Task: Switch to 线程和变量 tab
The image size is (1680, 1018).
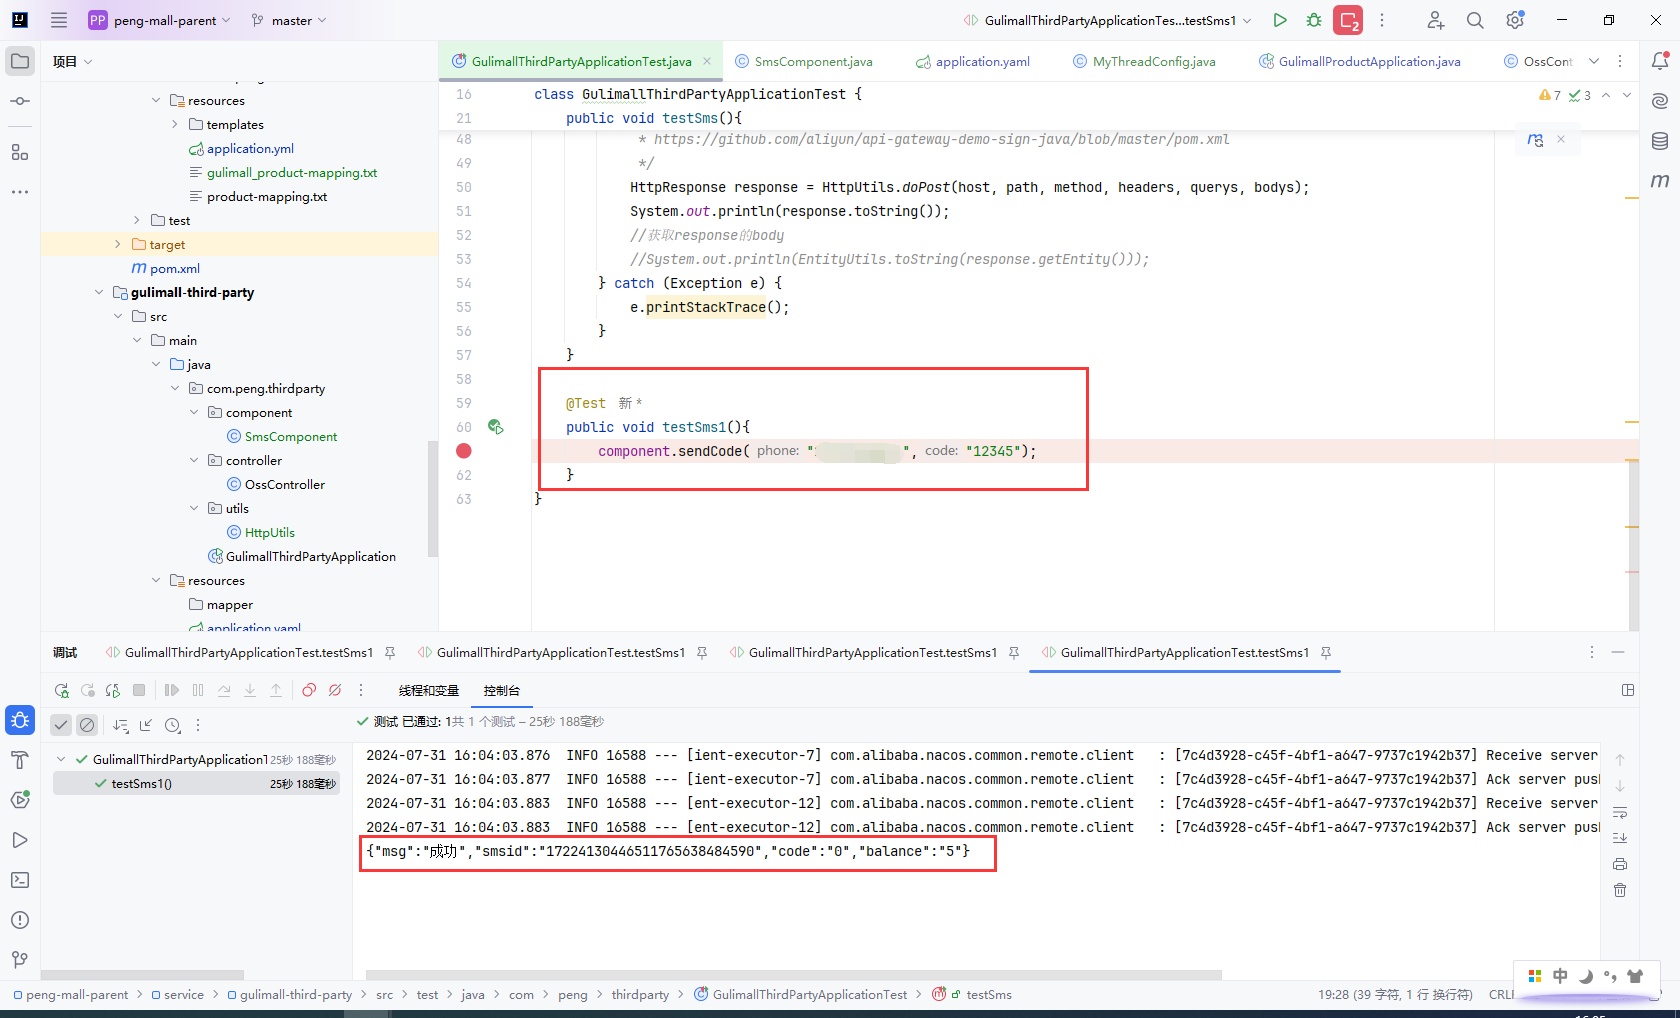Action: (429, 691)
